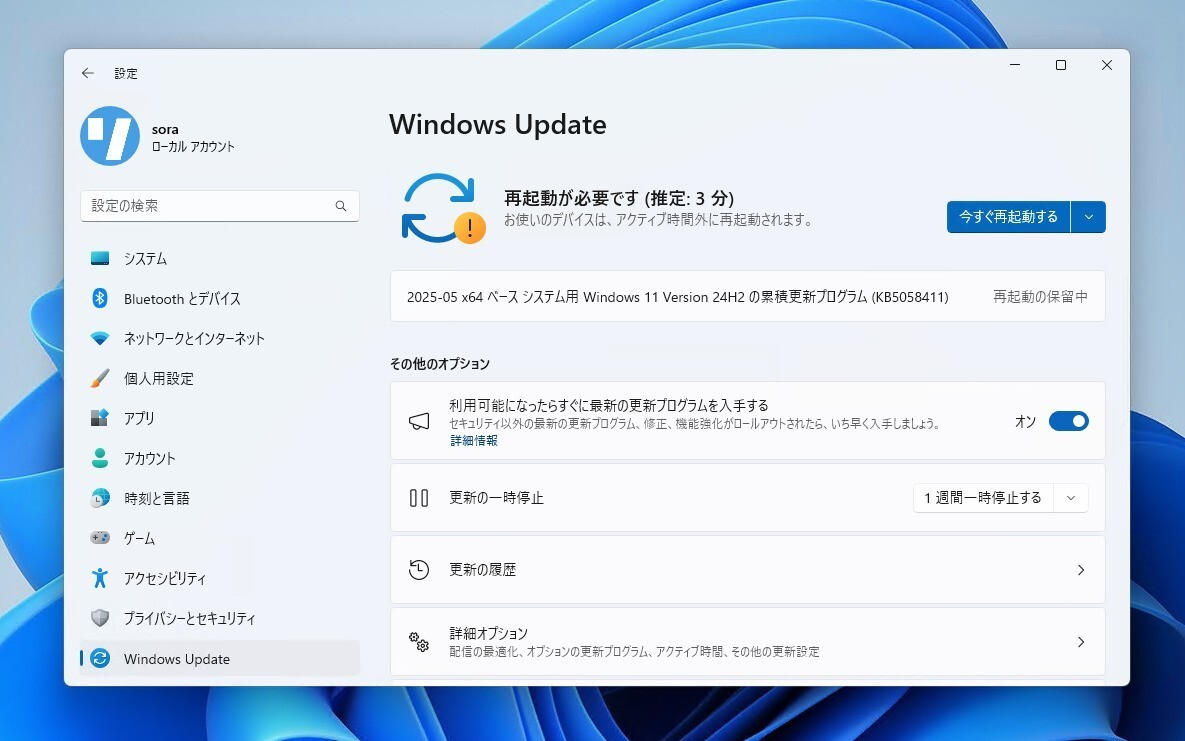Image resolution: width=1185 pixels, height=741 pixels.
Task: Open 更新の履歴 via its chevron
Action: [x=1081, y=569]
